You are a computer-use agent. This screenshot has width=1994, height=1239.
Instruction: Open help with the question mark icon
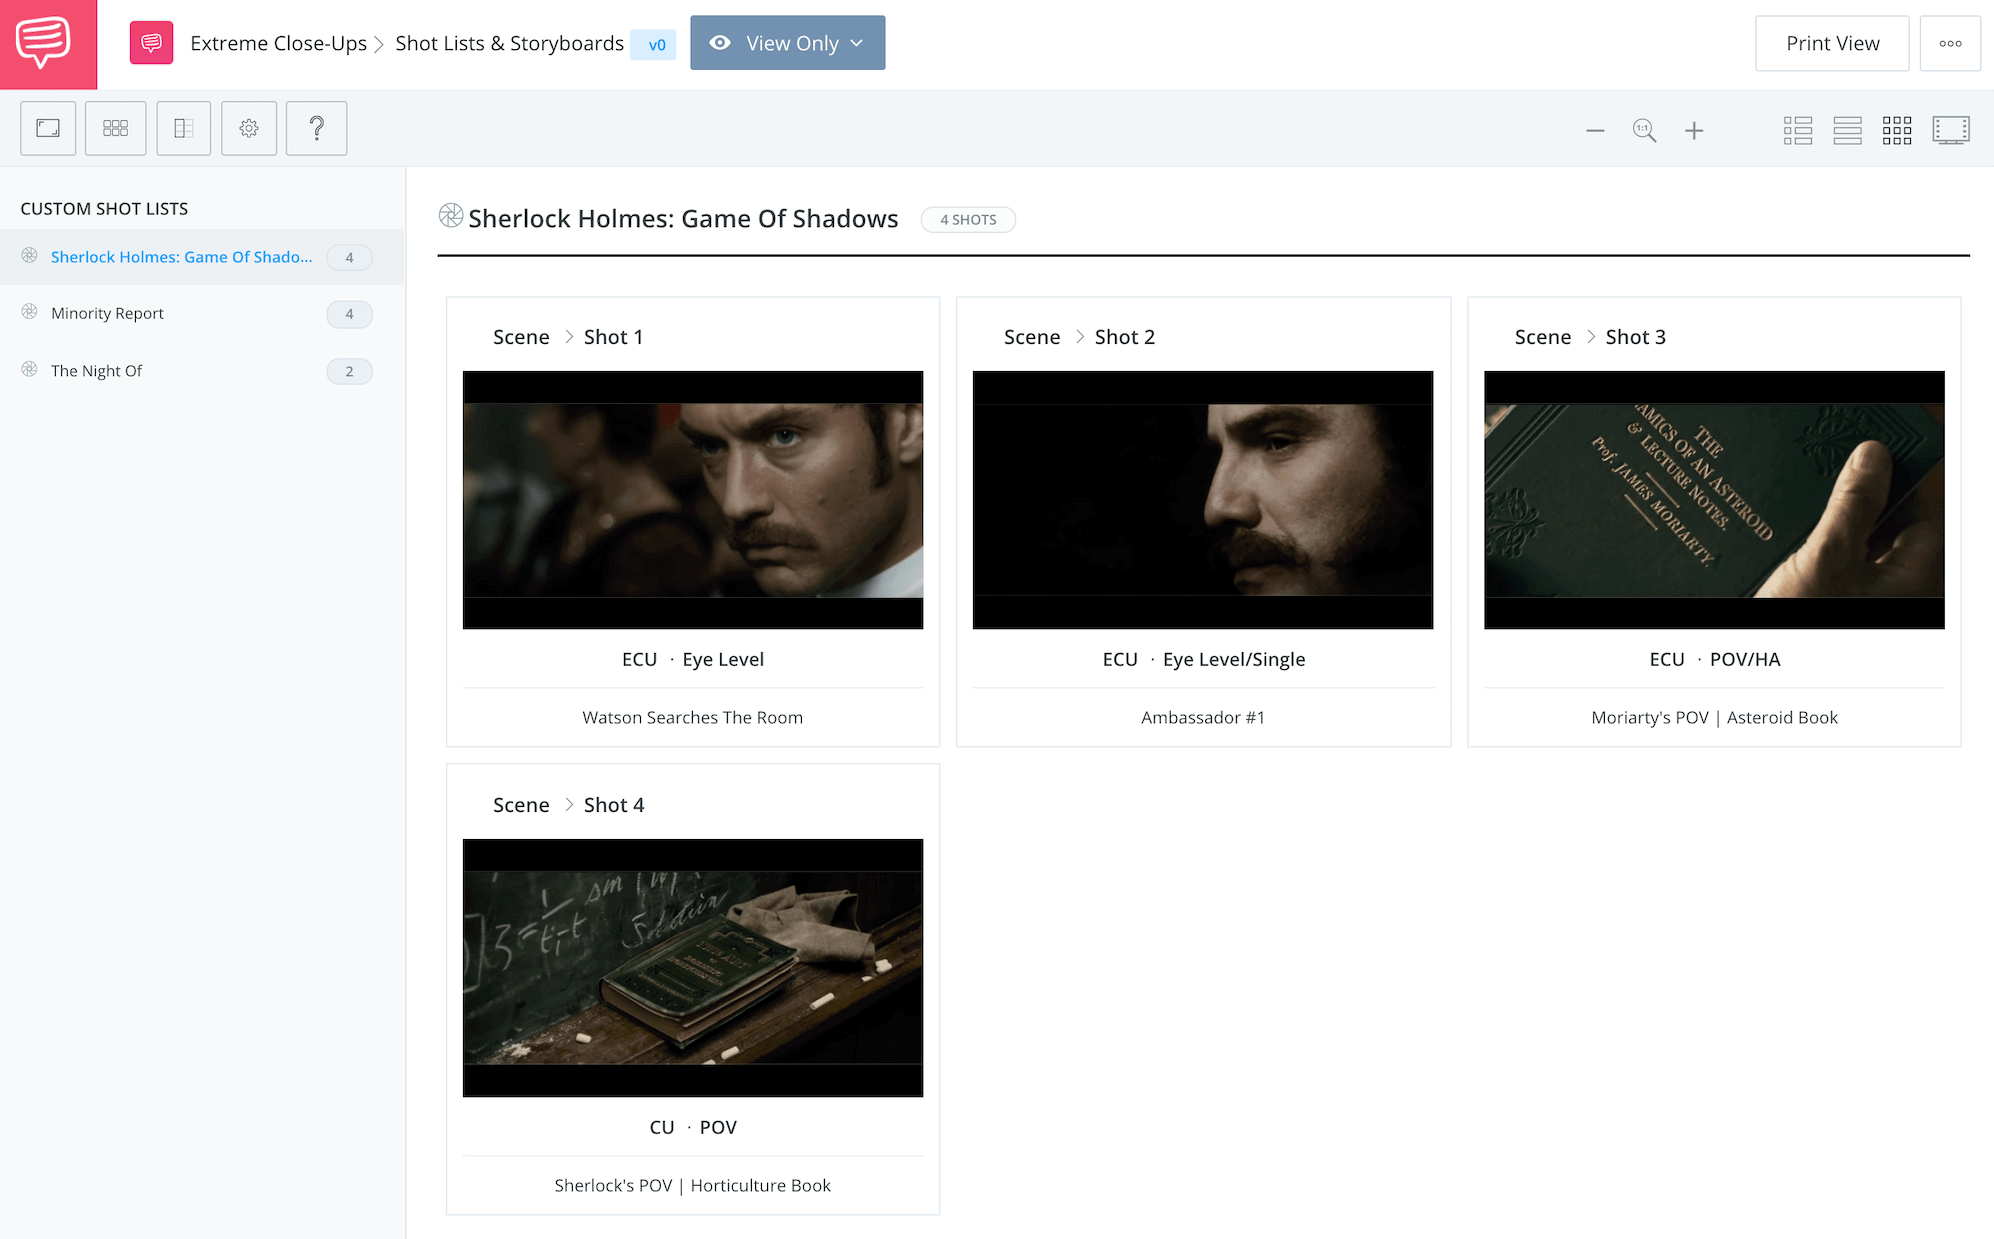[x=316, y=128]
